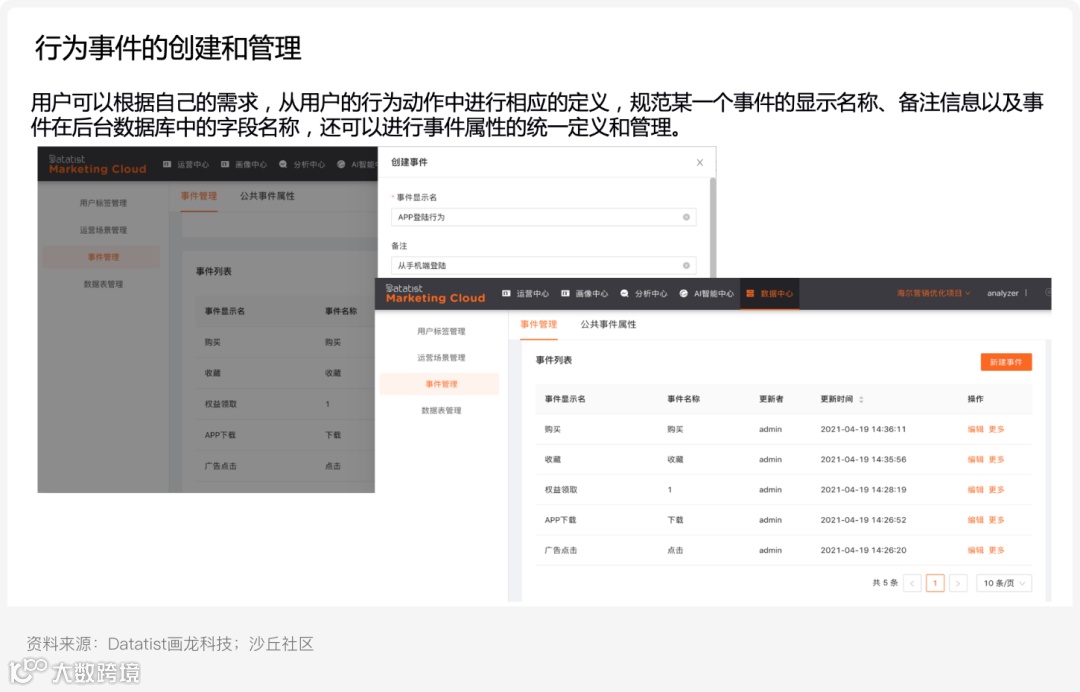Screen dimensions: 1080x692
Task: Sort by 更新时间 column arrows
Action: [x=861, y=399]
